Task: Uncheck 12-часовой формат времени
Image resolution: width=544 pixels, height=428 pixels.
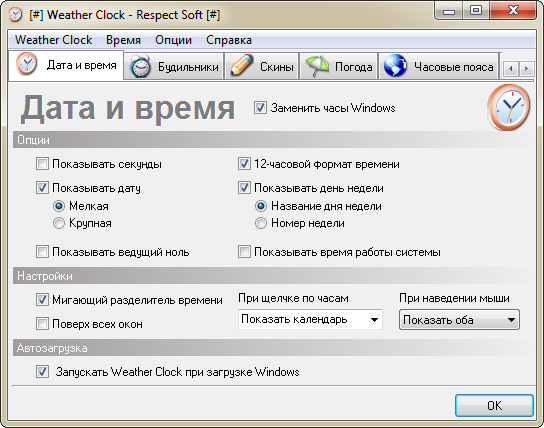Action: (x=244, y=164)
